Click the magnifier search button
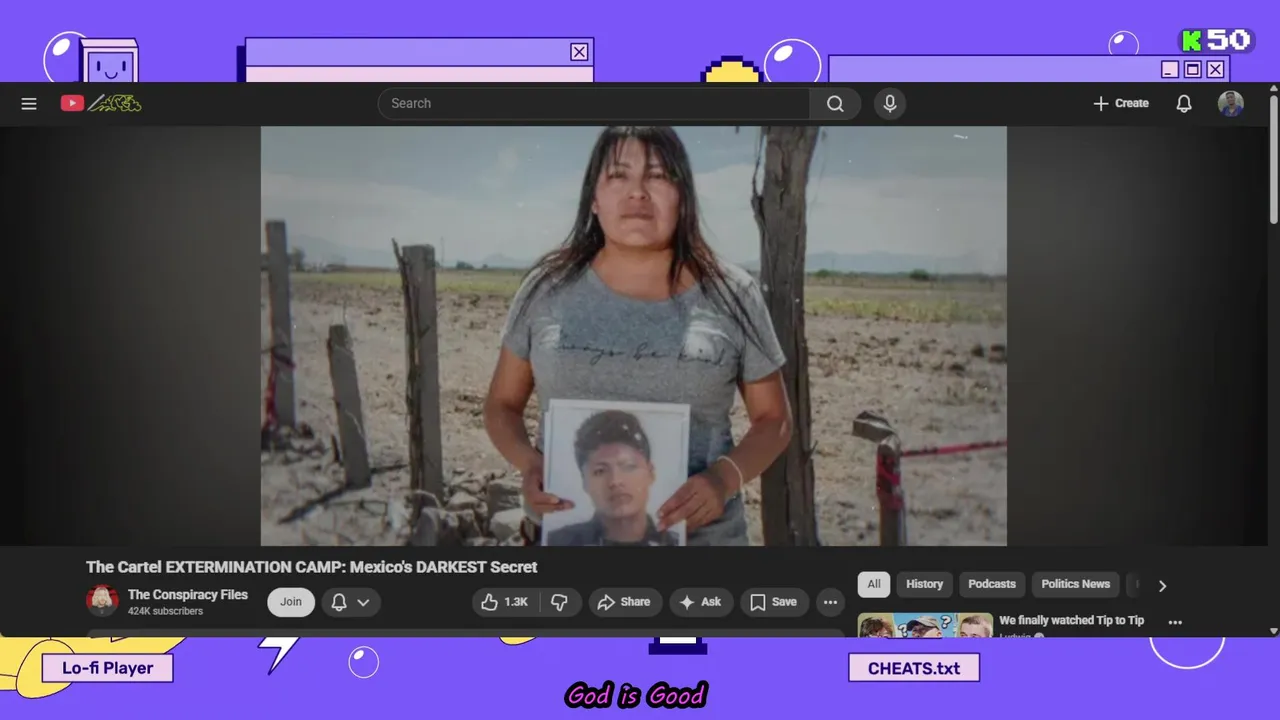1280x720 pixels. click(835, 103)
